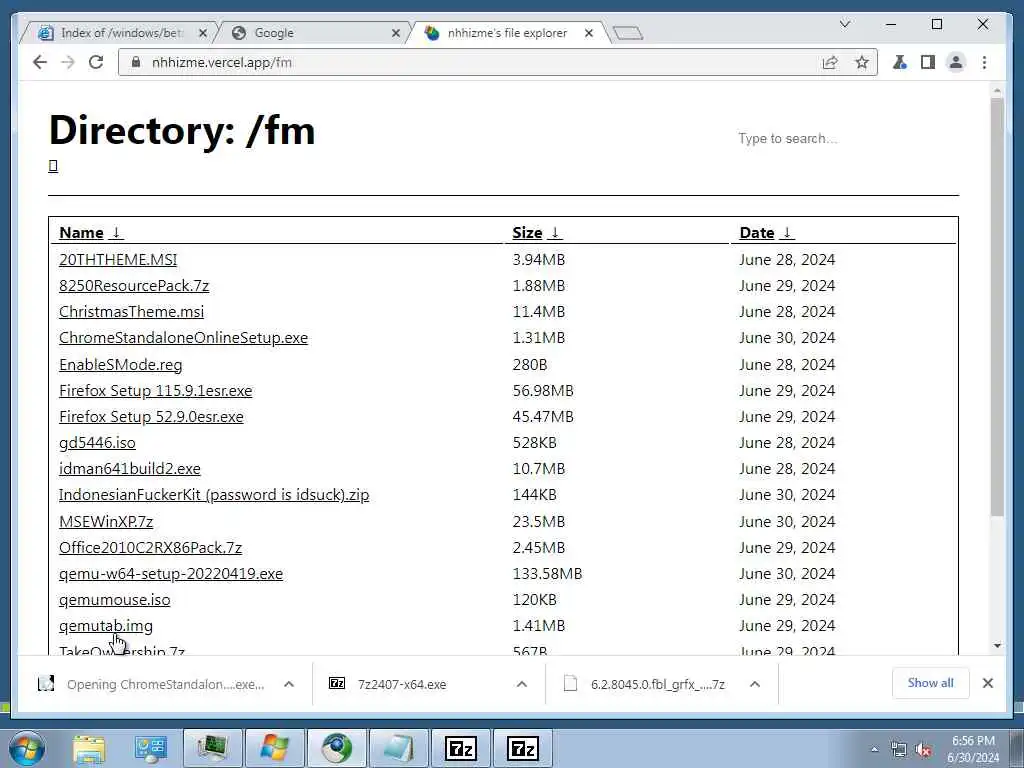Open the notepad-style taskbar icon
Screen dimensions: 1024x768
click(x=398, y=748)
